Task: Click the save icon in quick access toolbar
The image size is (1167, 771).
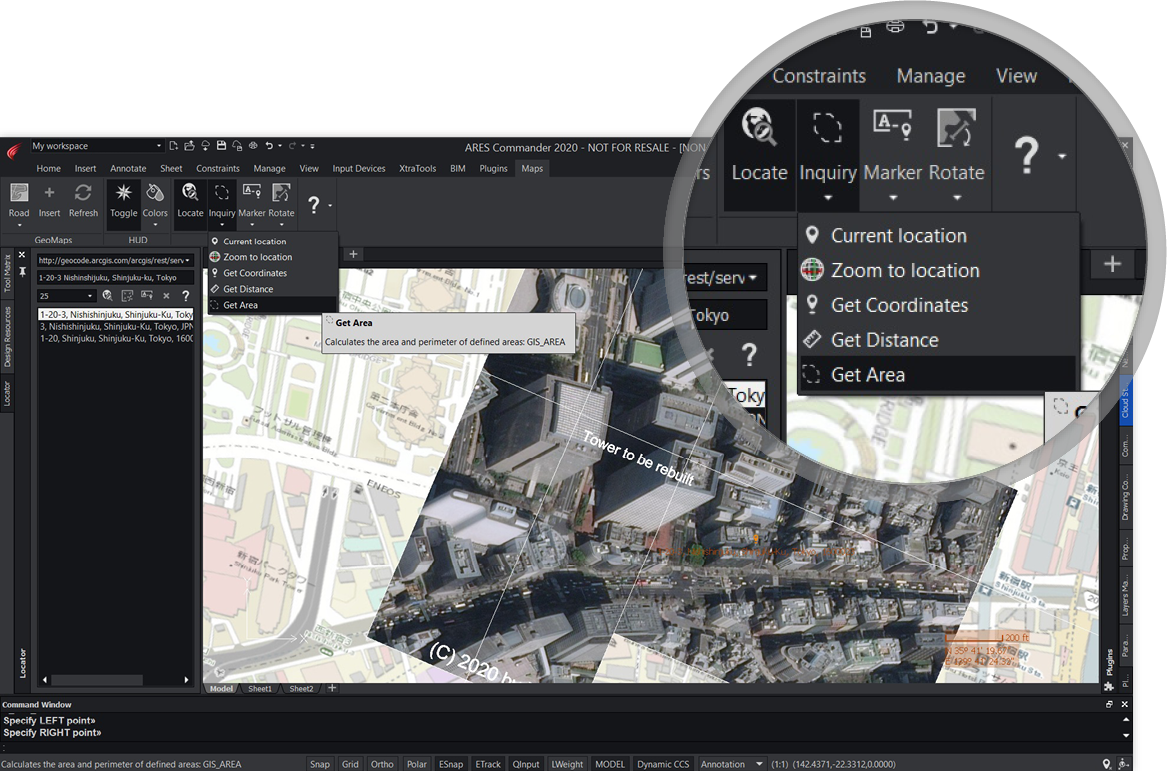Action: [221, 146]
